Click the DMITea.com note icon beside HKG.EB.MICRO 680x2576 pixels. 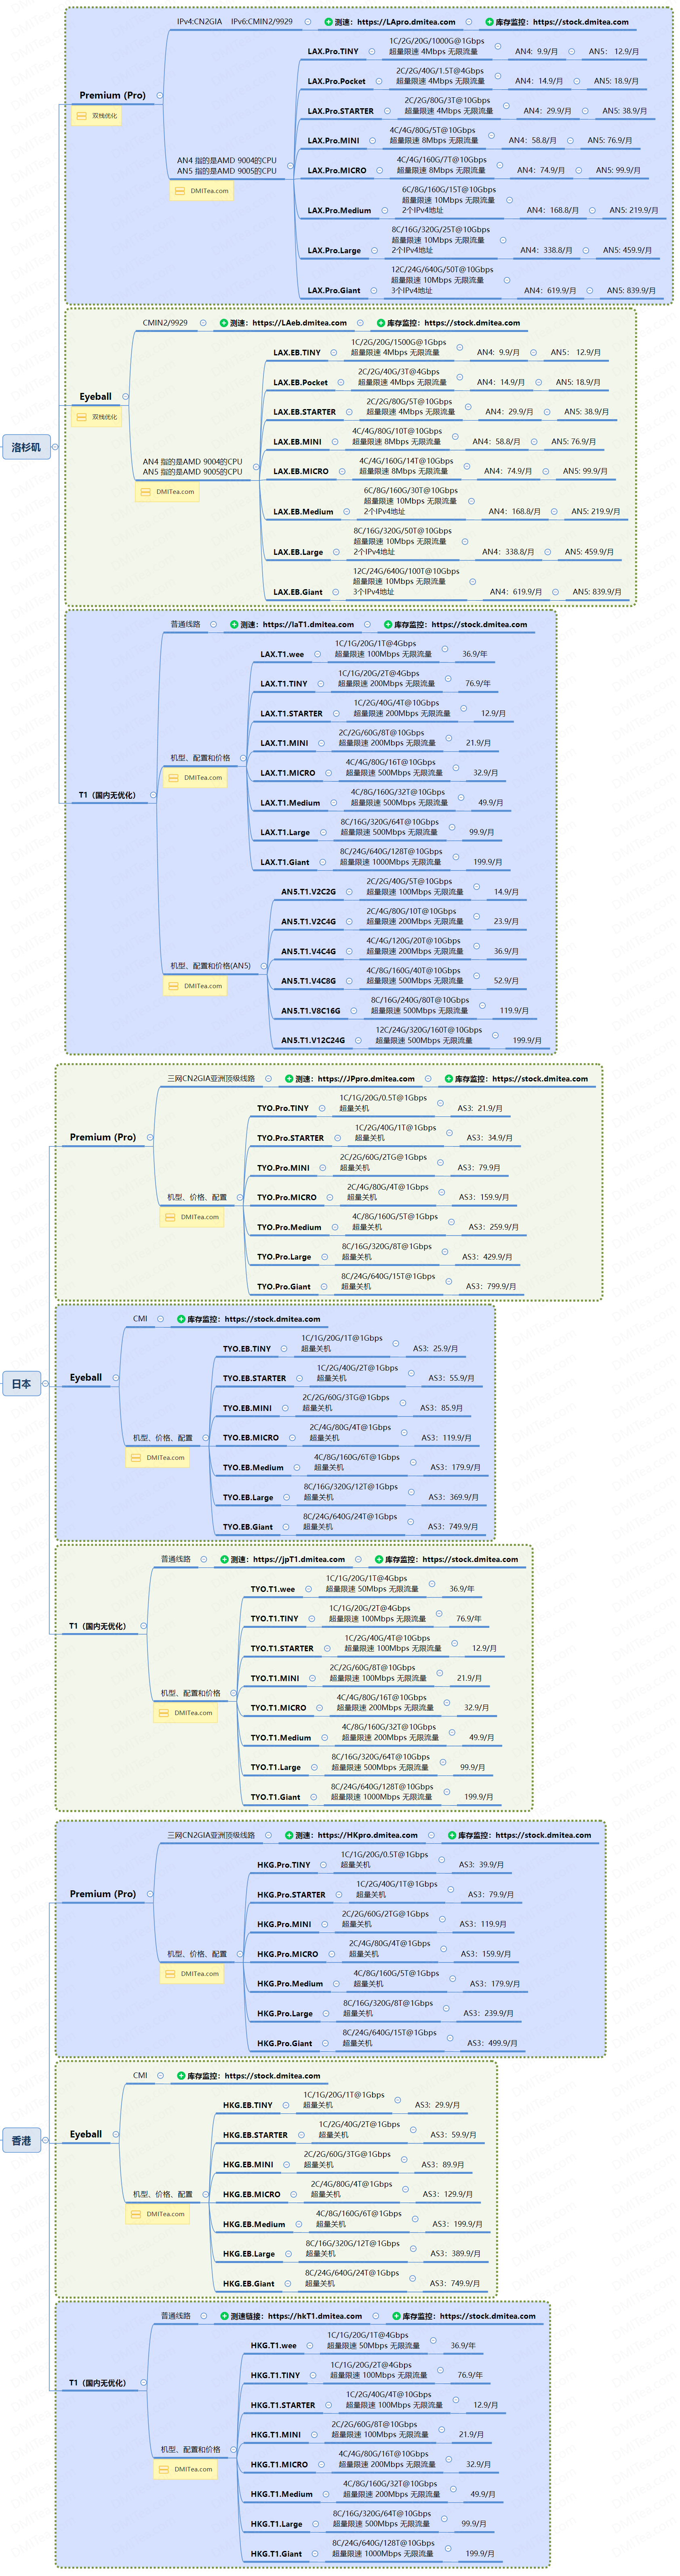(136, 2214)
